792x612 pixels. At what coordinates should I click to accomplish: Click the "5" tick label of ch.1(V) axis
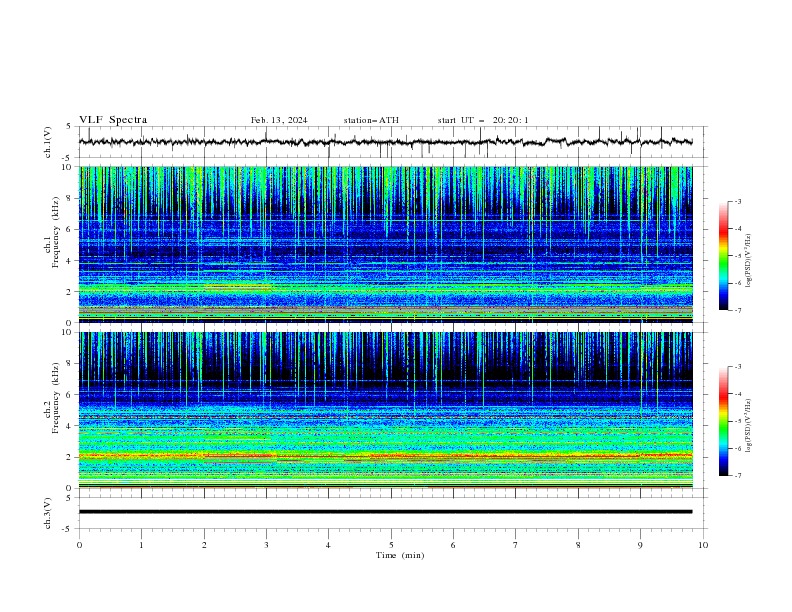tap(69, 127)
